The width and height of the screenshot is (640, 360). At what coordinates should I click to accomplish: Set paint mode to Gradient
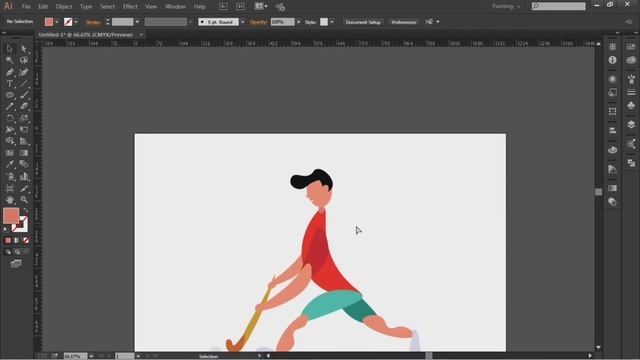click(x=17, y=240)
